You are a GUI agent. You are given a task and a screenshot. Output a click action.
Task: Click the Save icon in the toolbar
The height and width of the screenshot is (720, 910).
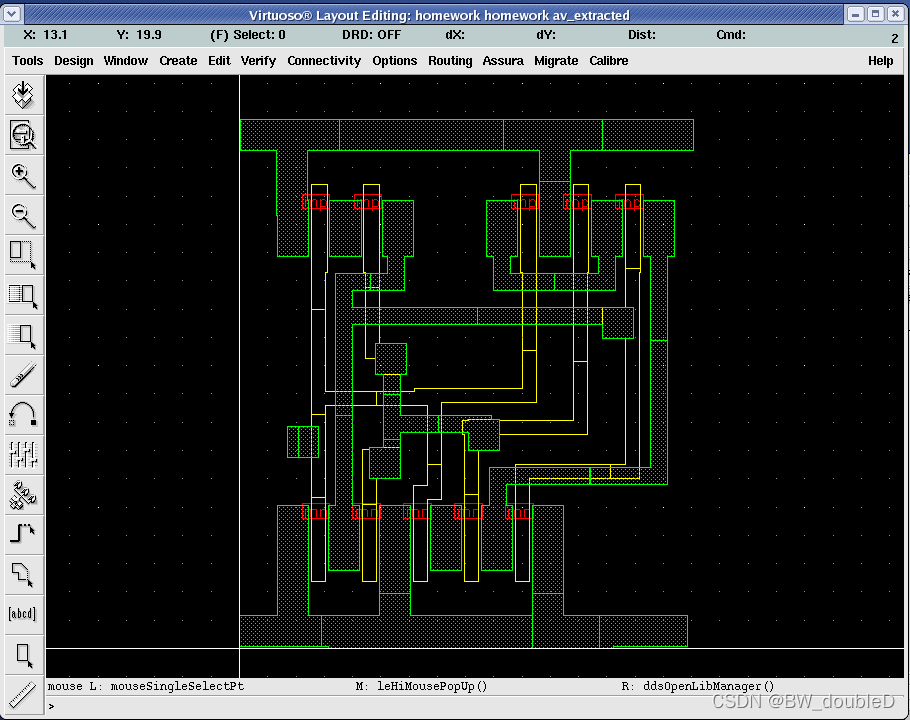23,95
